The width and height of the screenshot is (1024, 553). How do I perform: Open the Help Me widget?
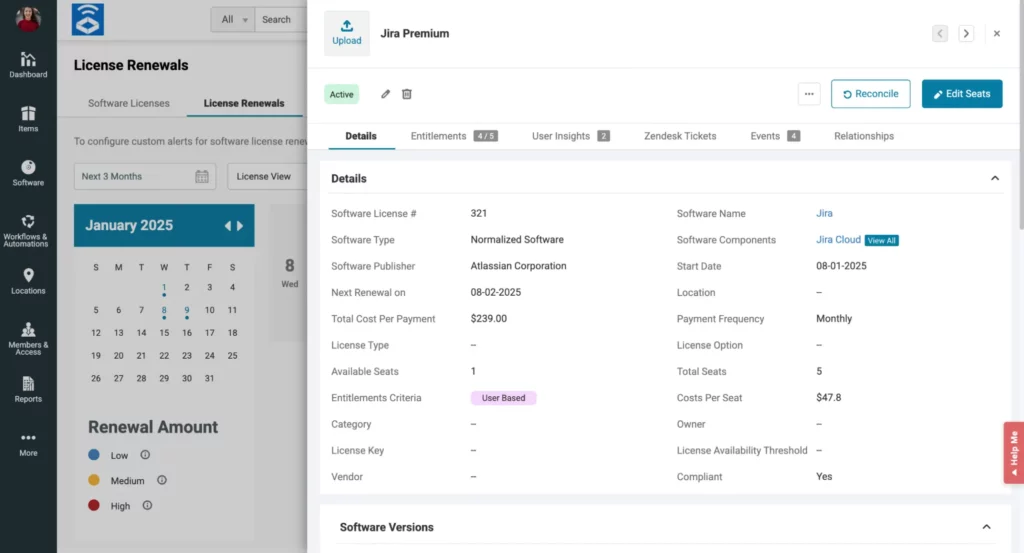1014,452
